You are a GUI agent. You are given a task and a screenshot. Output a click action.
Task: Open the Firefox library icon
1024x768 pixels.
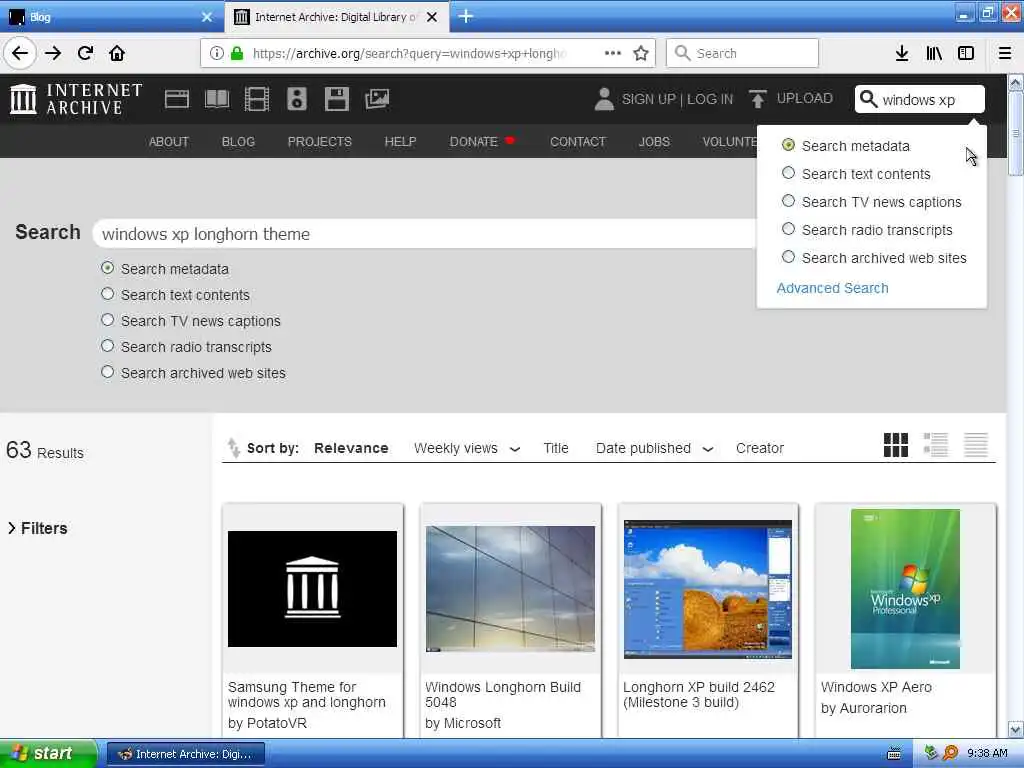(934, 54)
